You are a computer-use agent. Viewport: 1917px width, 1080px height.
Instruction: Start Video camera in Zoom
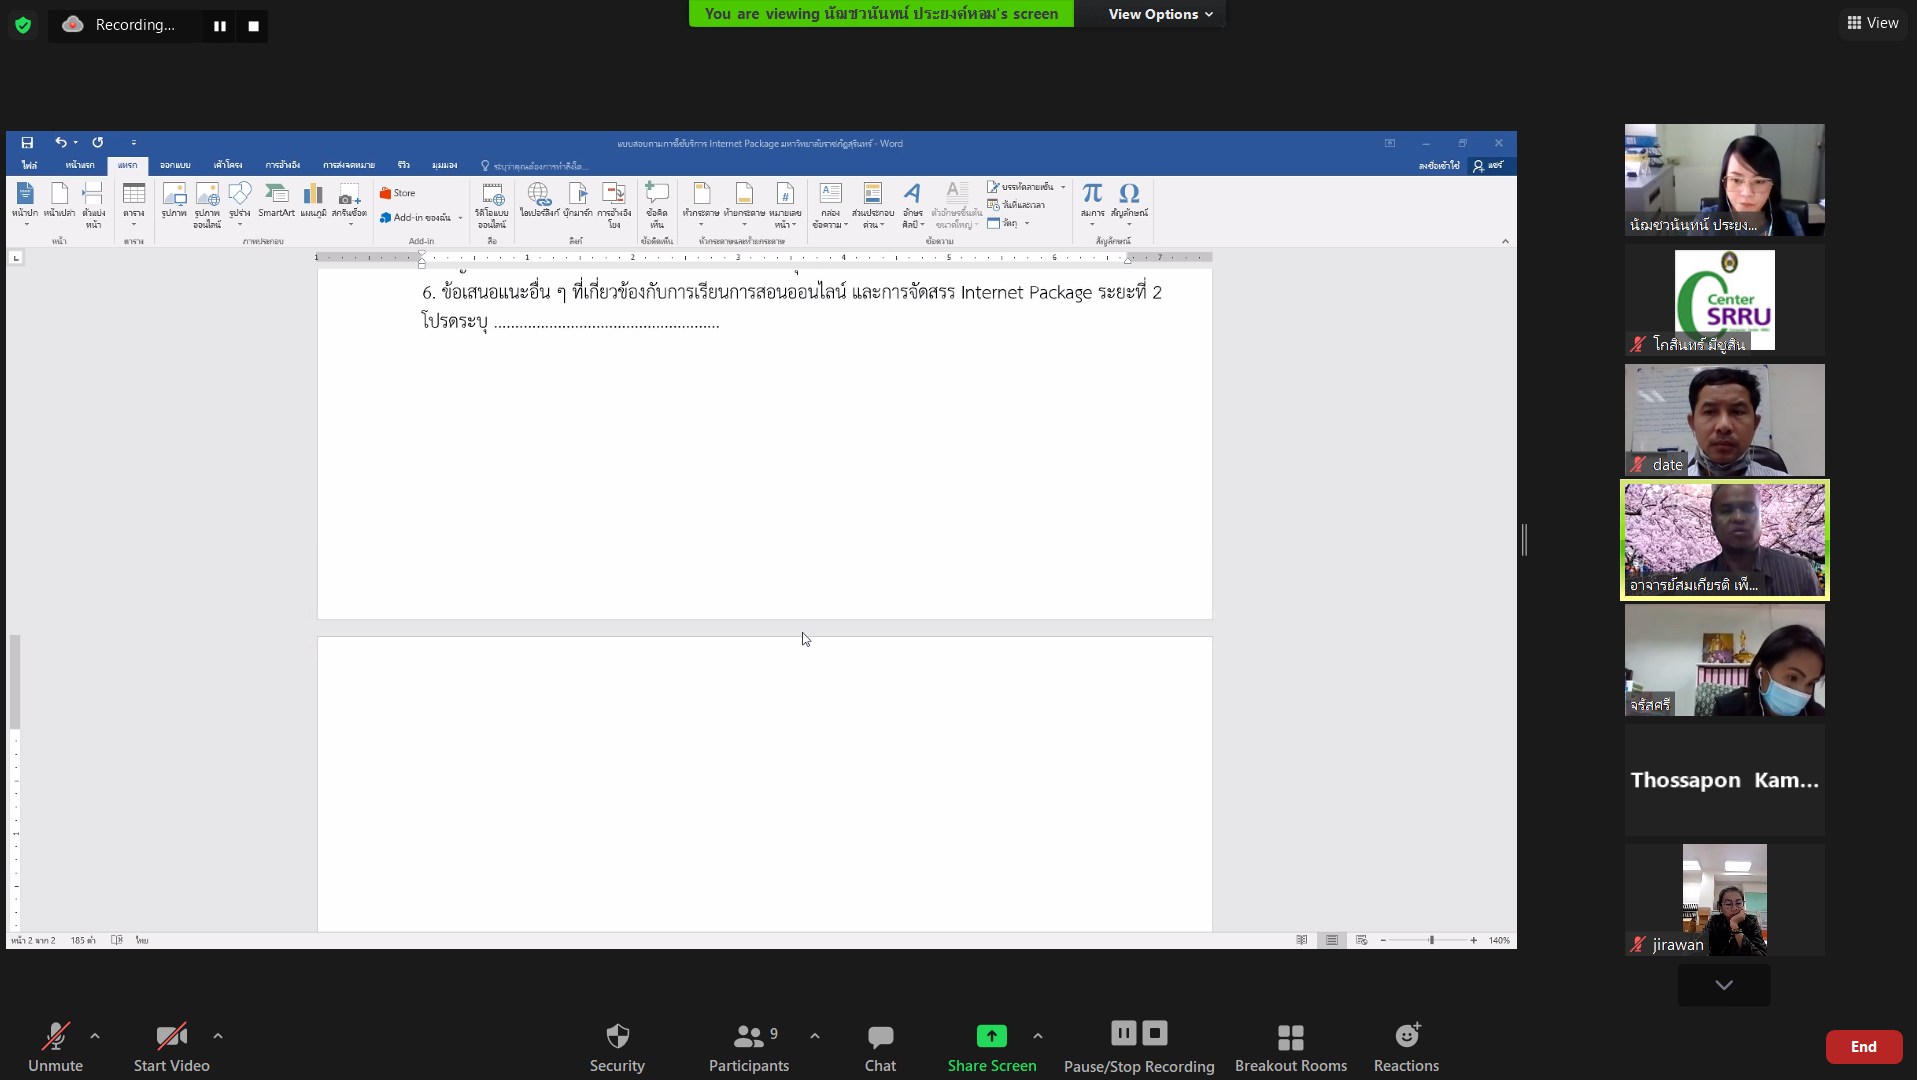click(x=172, y=1046)
